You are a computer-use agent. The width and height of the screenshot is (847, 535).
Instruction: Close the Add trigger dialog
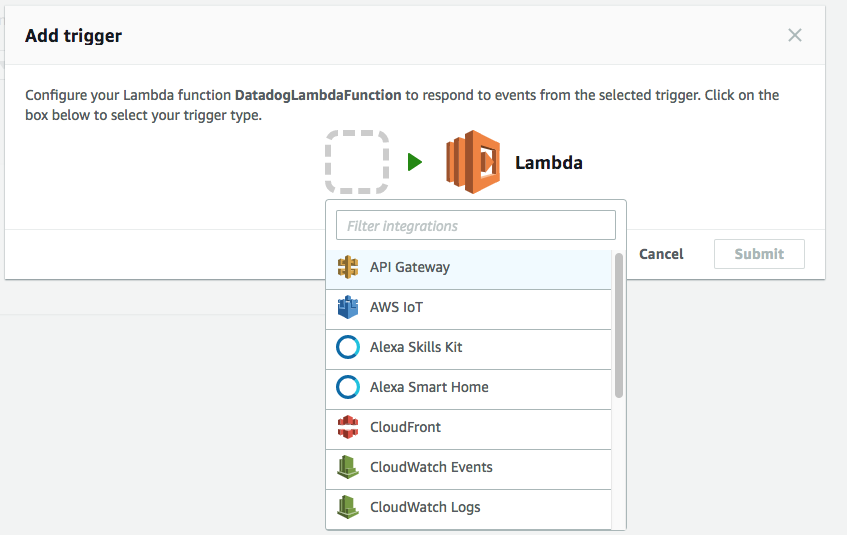[x=795, y=35]
